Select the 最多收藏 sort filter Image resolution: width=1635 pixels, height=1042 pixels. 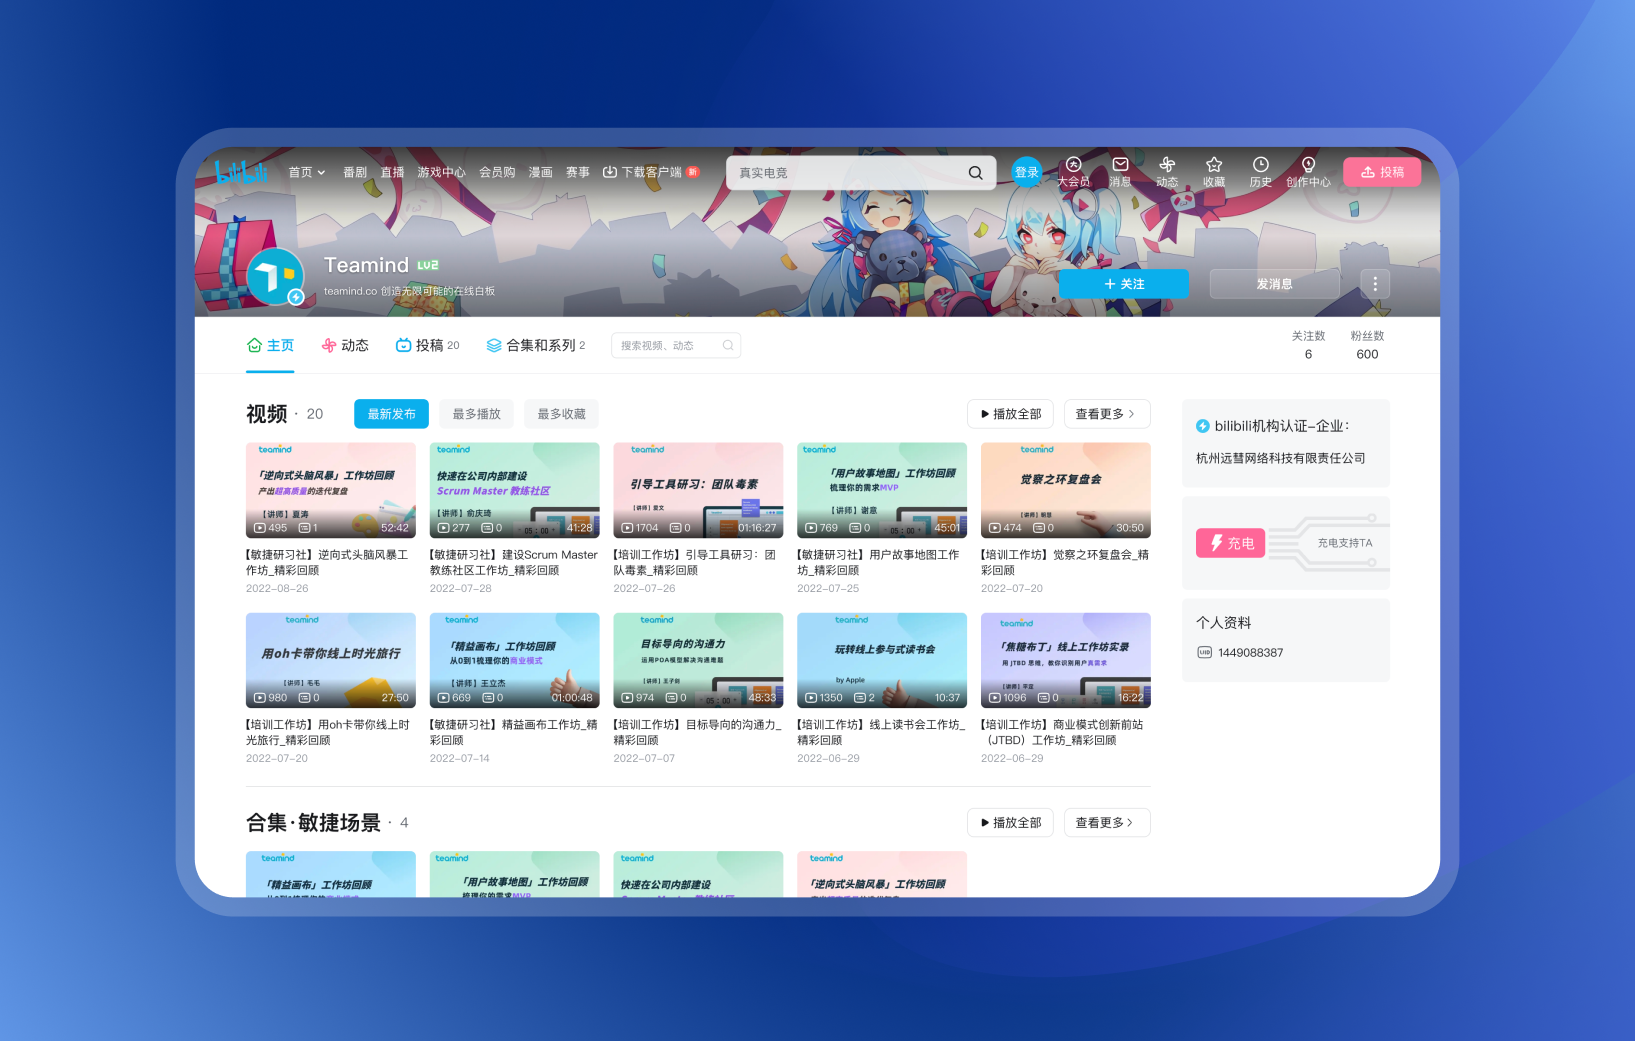click(561, 414)
